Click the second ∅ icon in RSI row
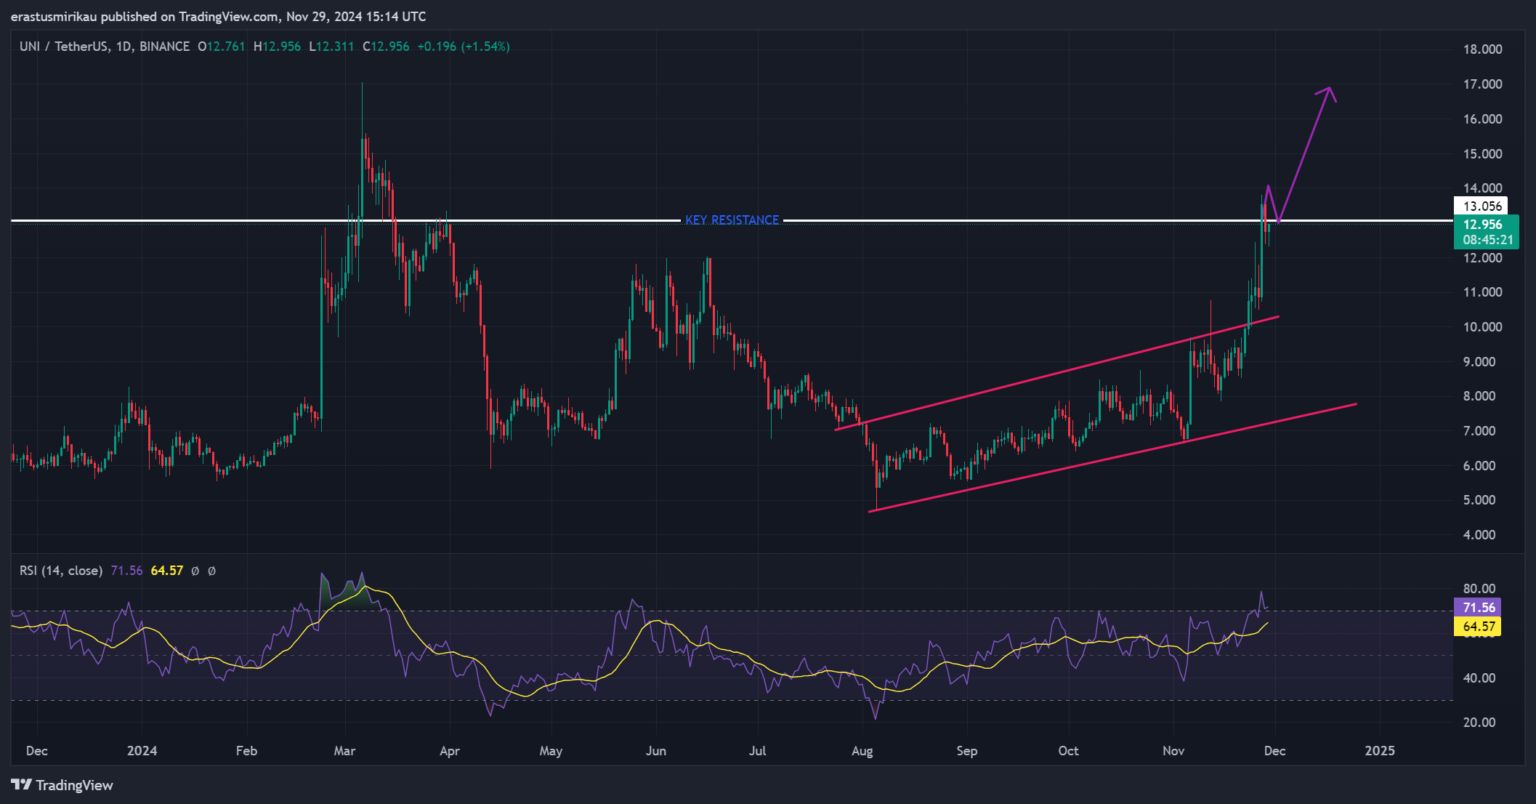The height and width of the screenshot is (804, 1536). pyautogui.click(x=211, y=571)
